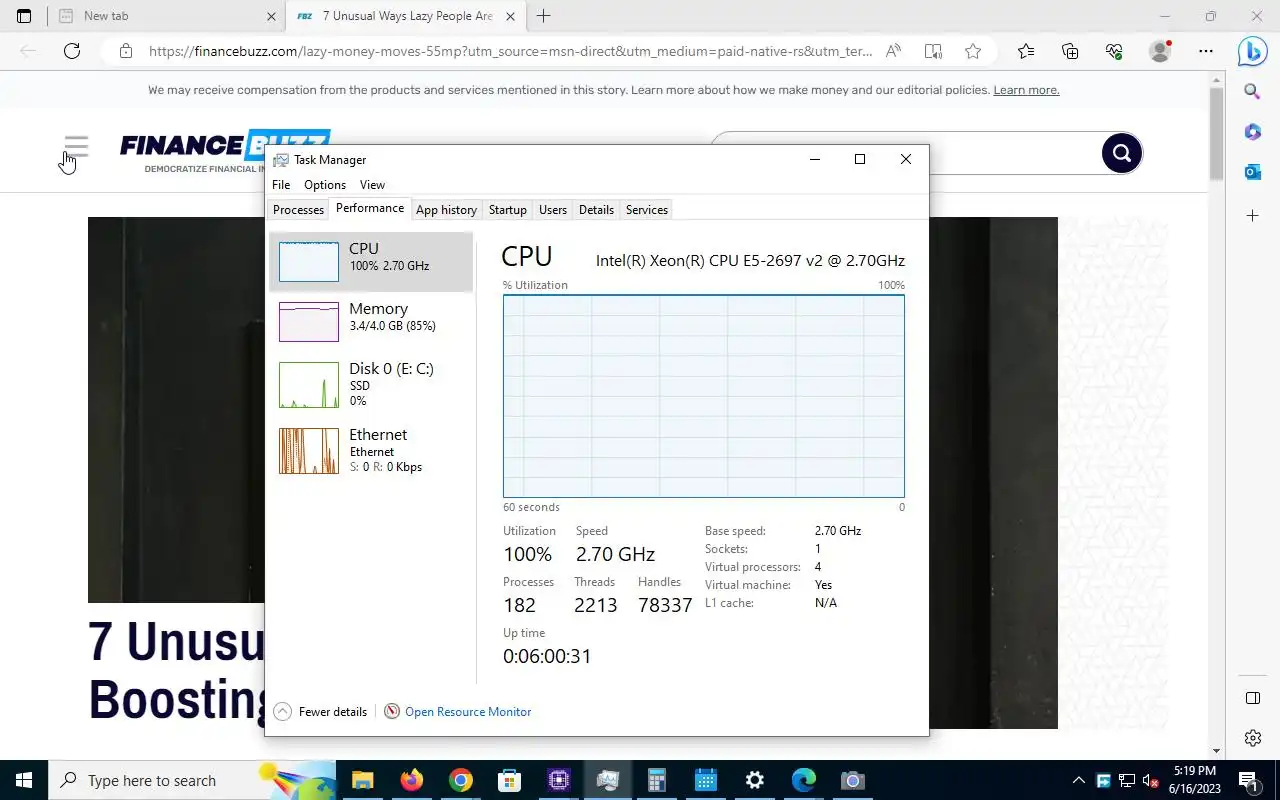Select Memory in Task Manager sidebar
1280x800 pixels.
click(371, 321)
